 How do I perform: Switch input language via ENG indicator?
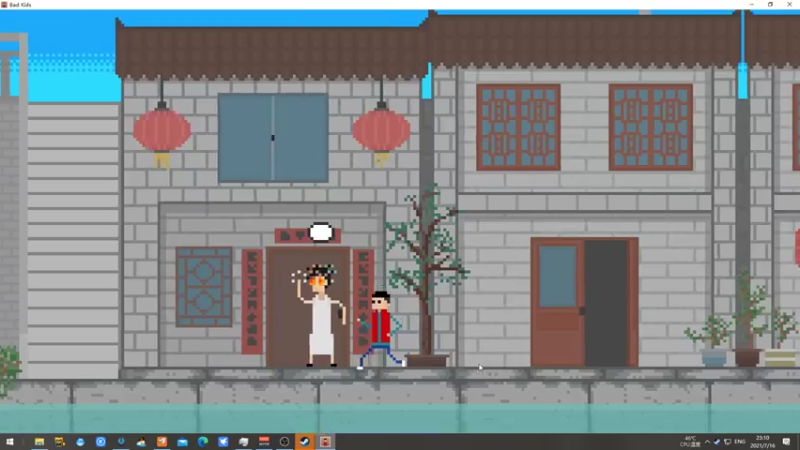[x=740, y=442]
